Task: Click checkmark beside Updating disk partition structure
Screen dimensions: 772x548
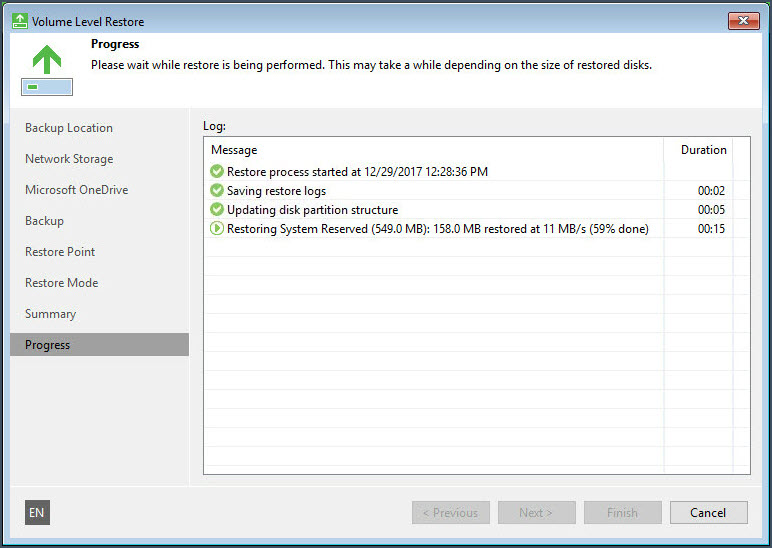Action: (x=217, y=210)
